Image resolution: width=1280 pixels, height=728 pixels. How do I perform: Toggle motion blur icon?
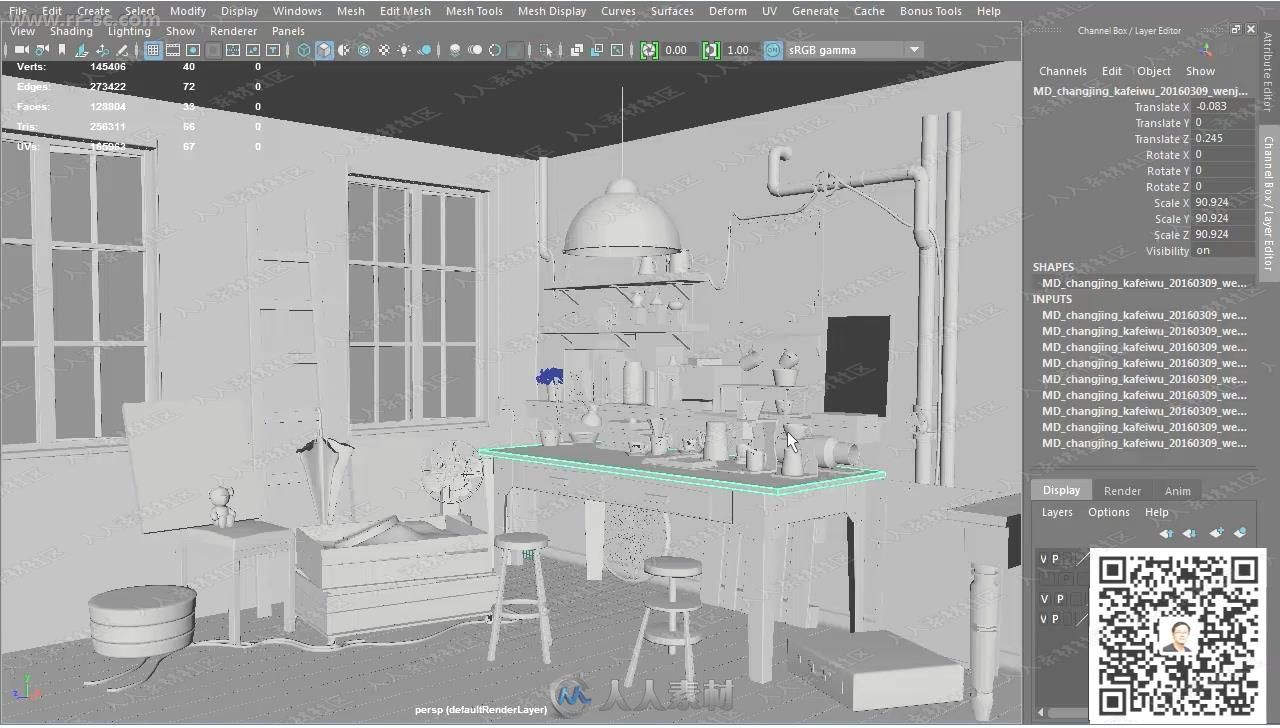(475, 49)
